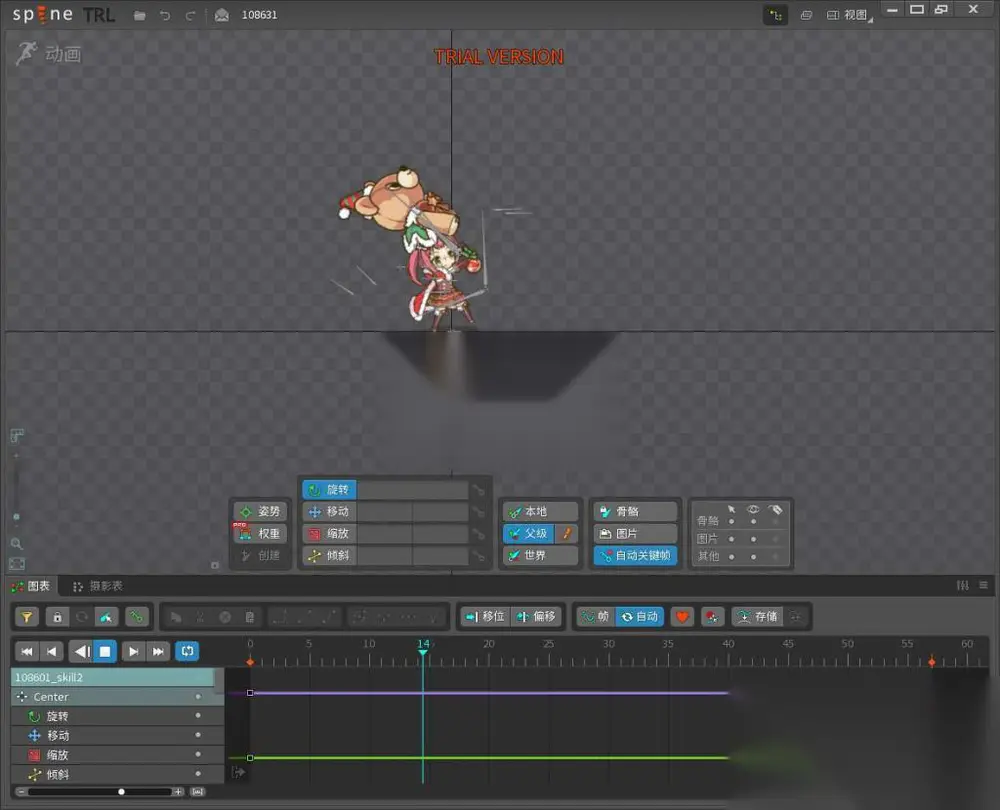Select the 缩放 (Scale) tool
Viewport: 1000px width, 810px height.
pos(329,534)
